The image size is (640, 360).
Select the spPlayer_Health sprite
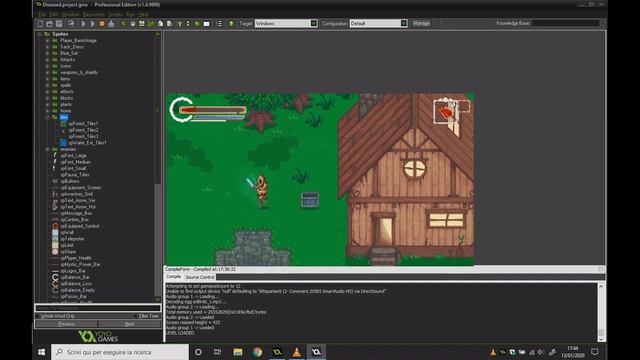76,258
